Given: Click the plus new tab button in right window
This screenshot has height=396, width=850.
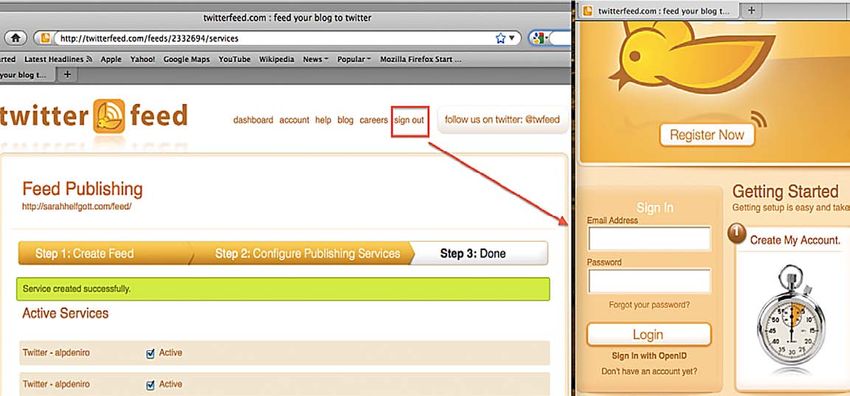Looking at the screenshot, I should pyautogui.click(x=751, y=11).
